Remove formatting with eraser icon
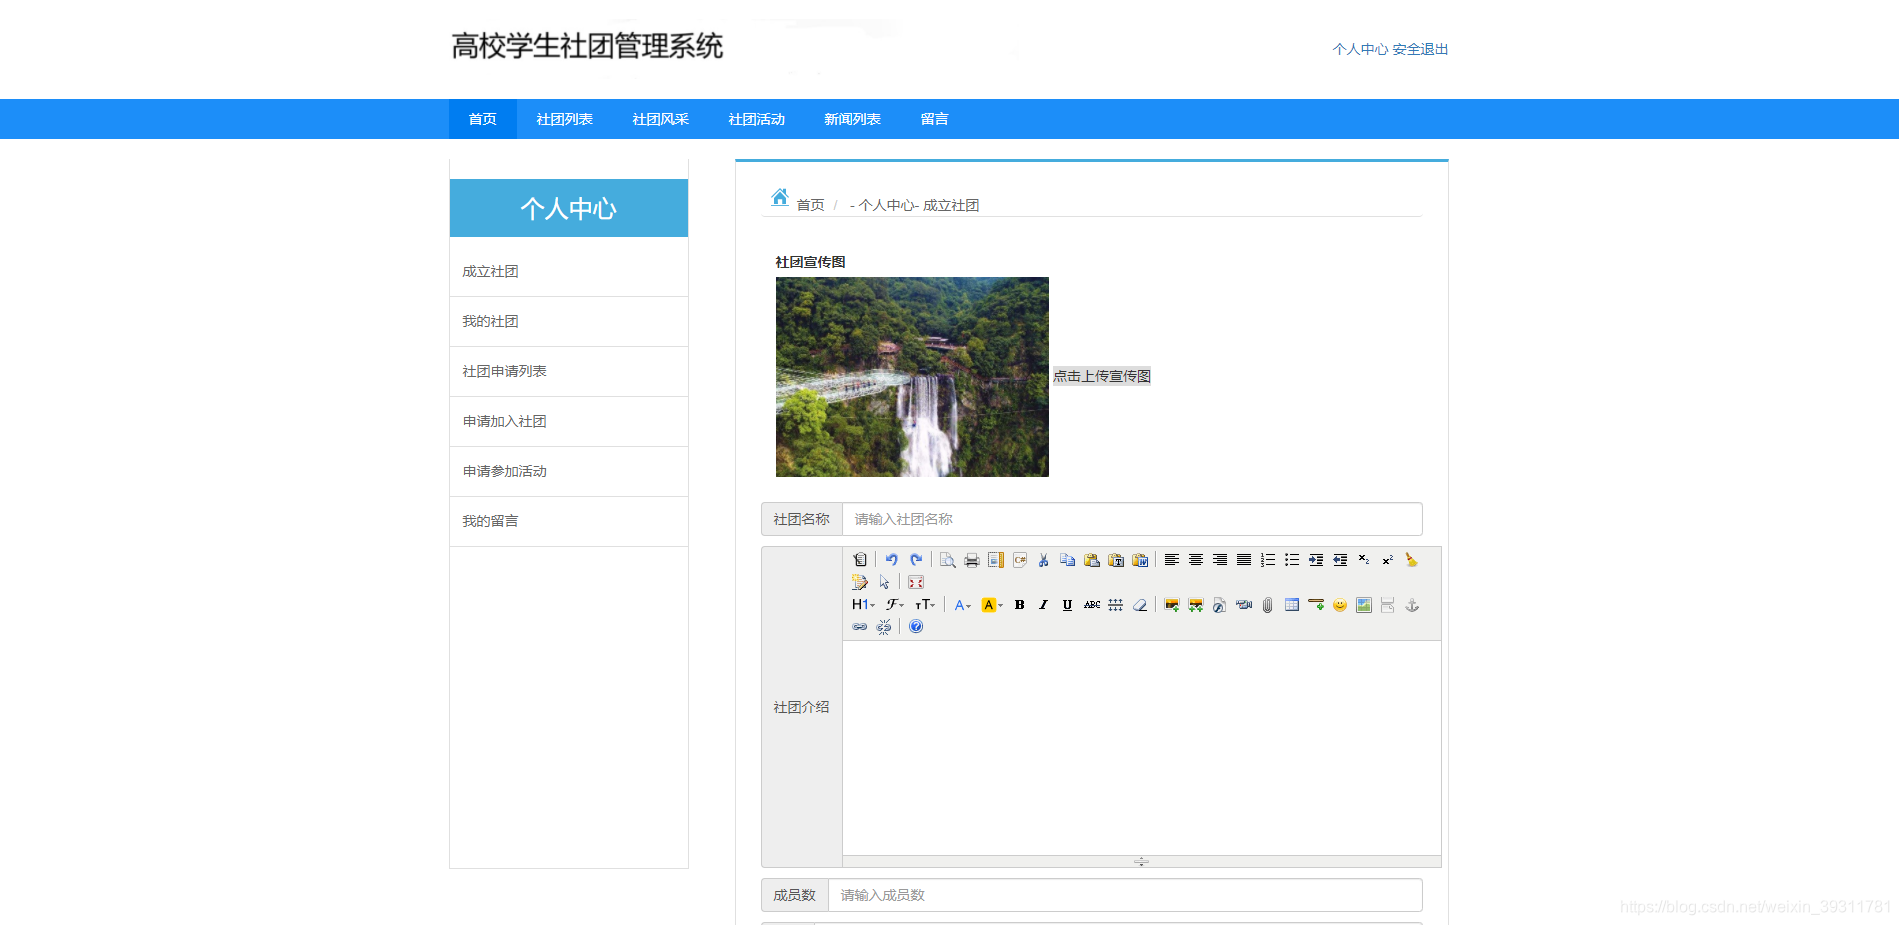Viewport: 1899px width, 925px height. pyautogui.click(x=1140, y=605)
